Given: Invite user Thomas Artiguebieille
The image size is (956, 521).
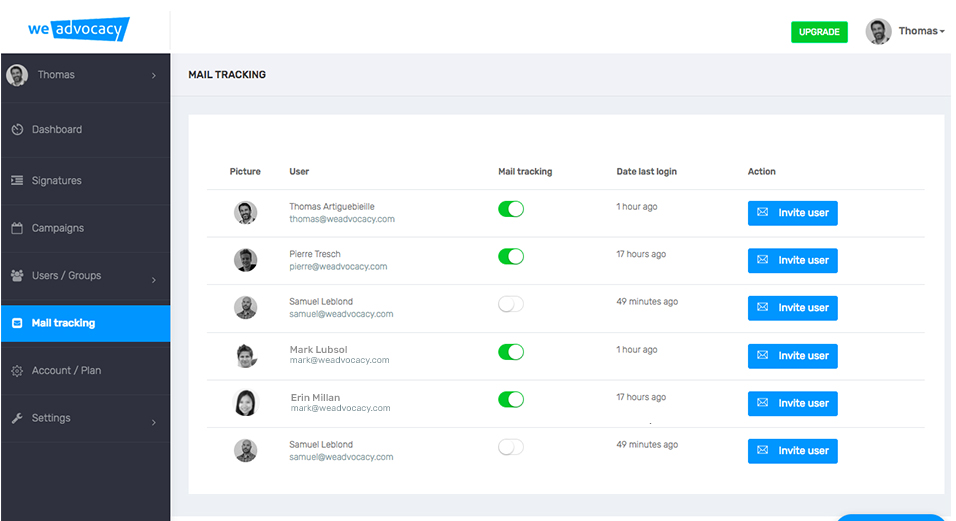Looking at the screenshot, I should pos(793,213).
